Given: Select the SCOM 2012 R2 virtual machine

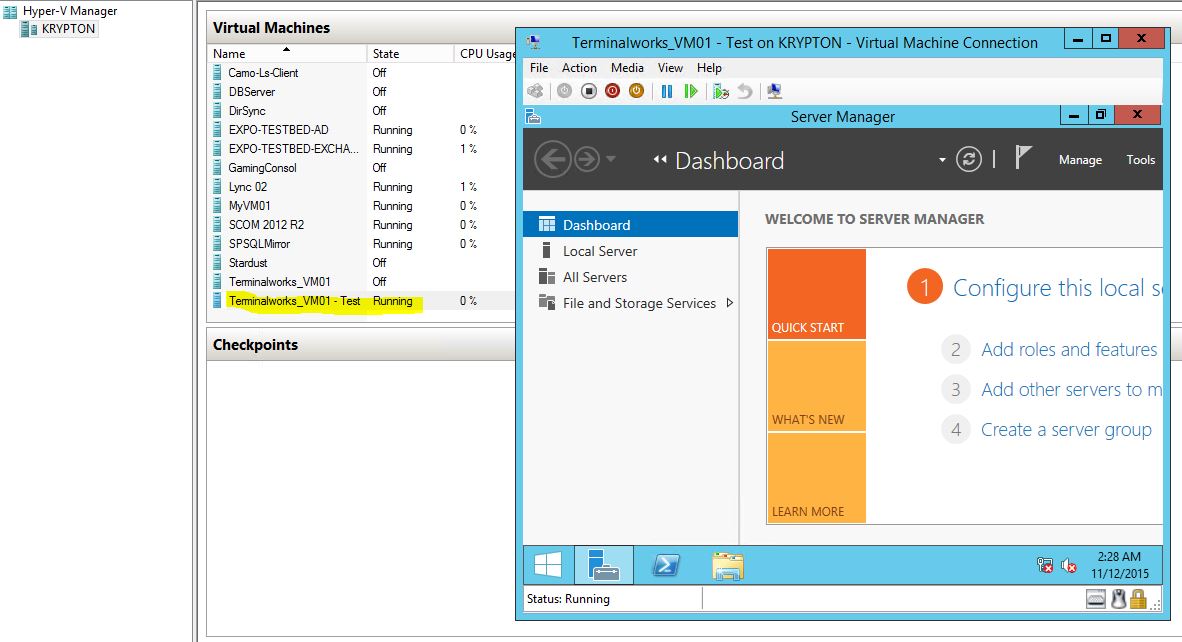Looking at the screenshot, I should [x=266, y=225].
